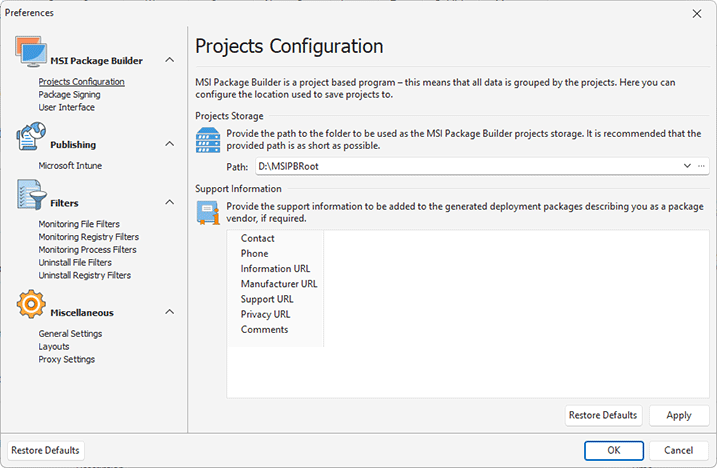This screenshot has width=717, height=468.
Task: Open the Package Signing page
Action: click(x=69, y=95)
